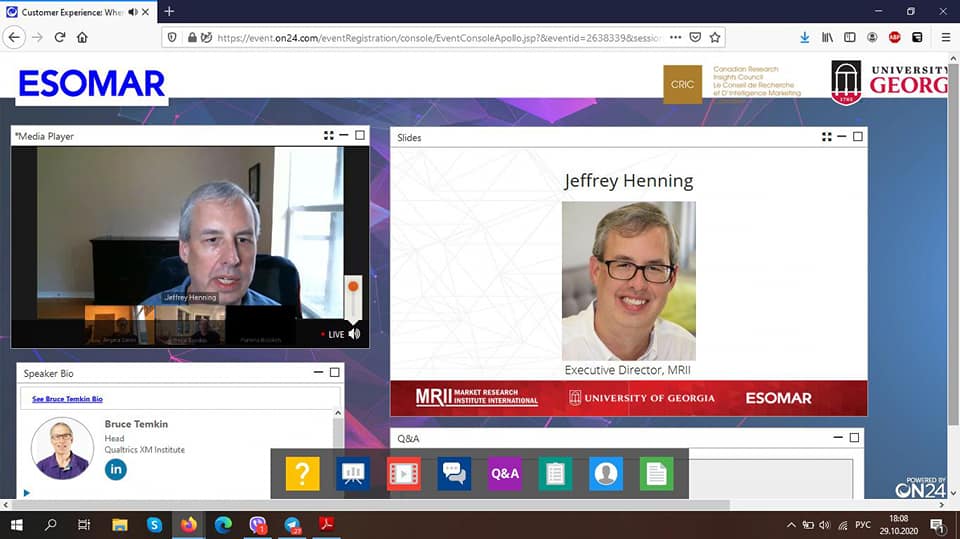
Task: Open the group chat bubbles widget
Action: click(x=454, y=473)
